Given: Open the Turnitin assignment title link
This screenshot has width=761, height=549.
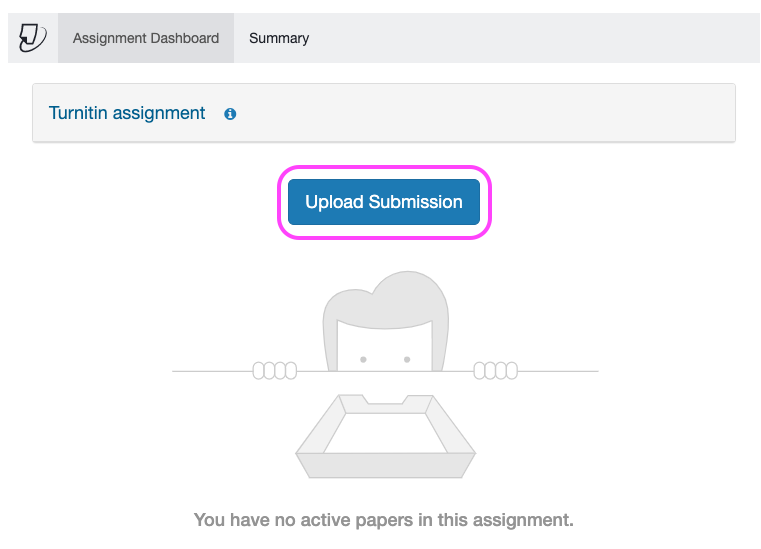Looking at the screenshot, I should coord(127,113).
